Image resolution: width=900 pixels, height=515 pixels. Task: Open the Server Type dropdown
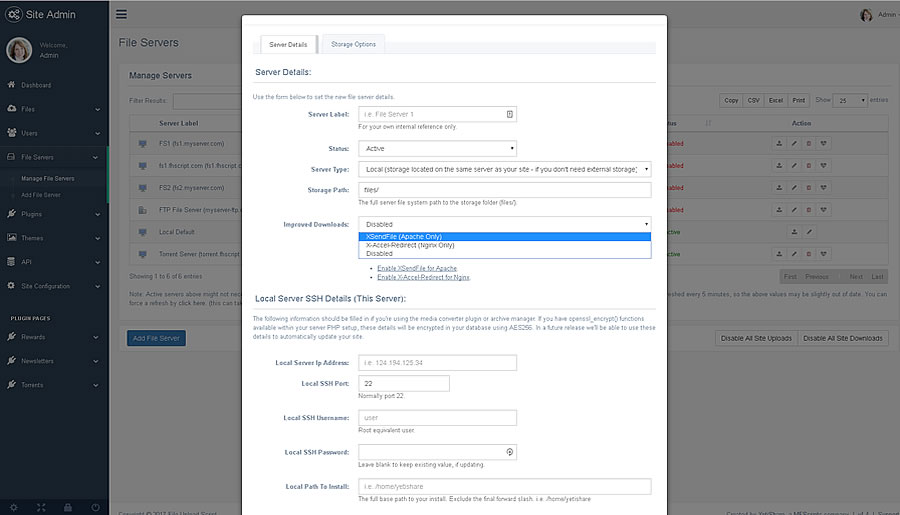(x=505, y=169)
